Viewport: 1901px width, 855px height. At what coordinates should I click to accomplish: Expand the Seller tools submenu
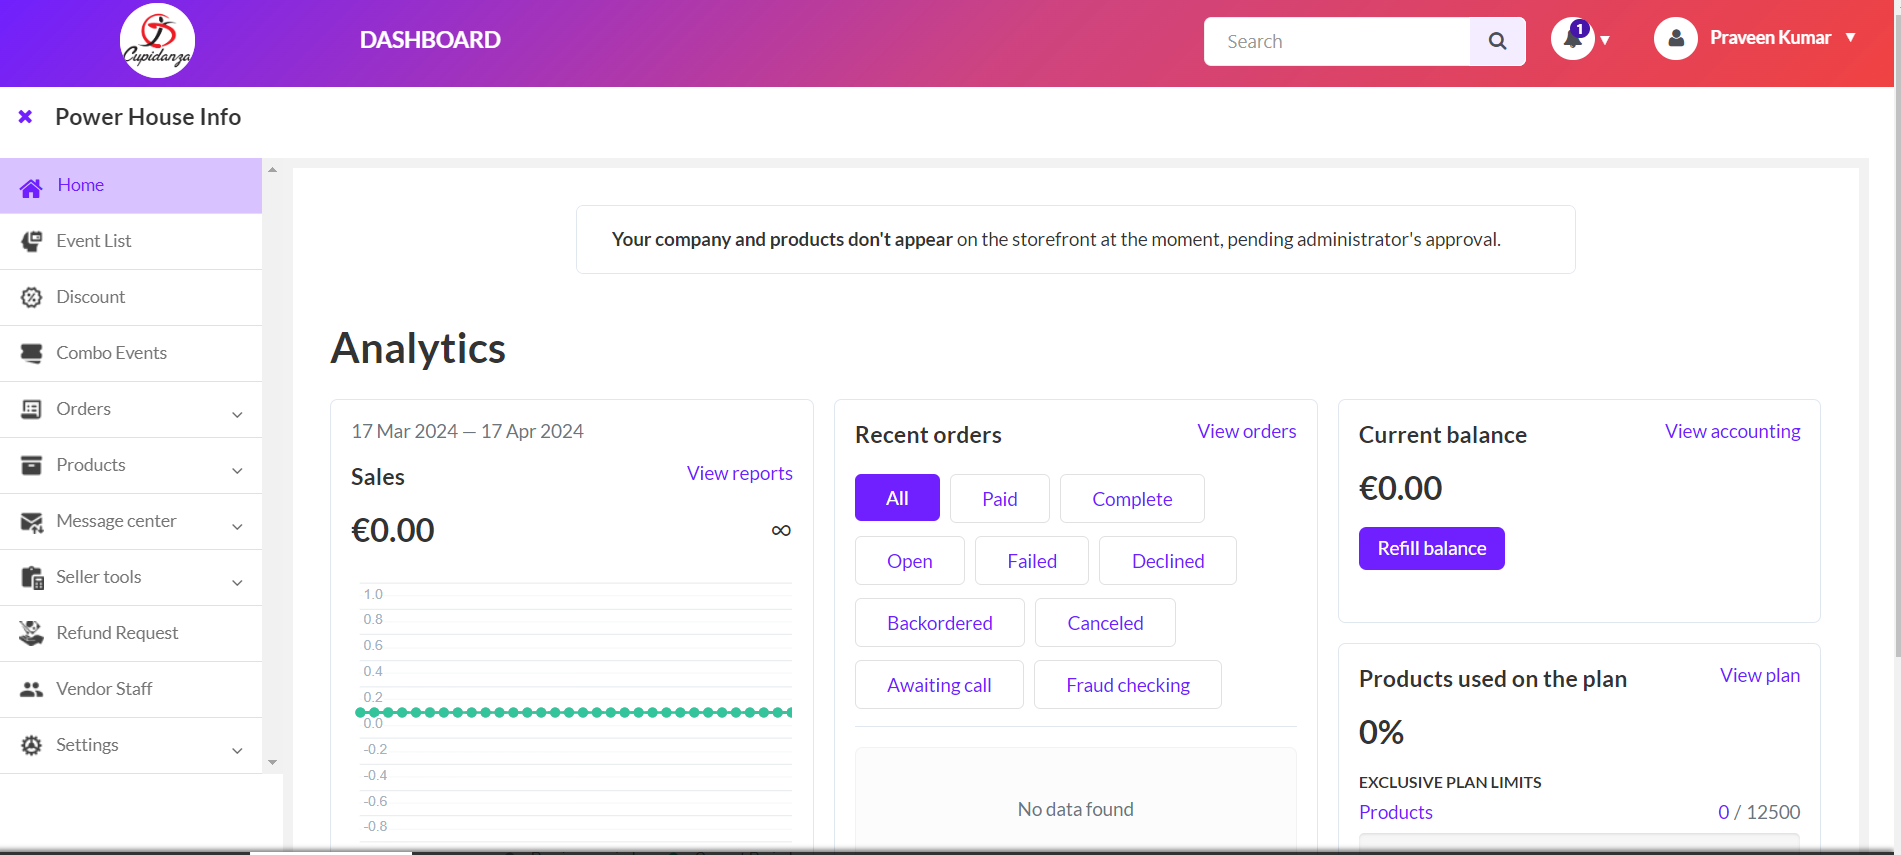(237, 581)
